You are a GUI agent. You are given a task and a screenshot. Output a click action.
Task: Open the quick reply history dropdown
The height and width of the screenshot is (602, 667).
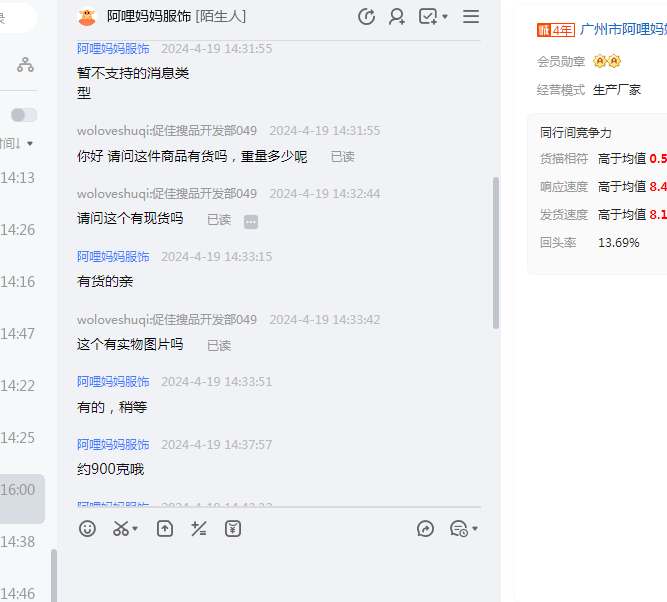pyautogui.click(x=464, y=529)
